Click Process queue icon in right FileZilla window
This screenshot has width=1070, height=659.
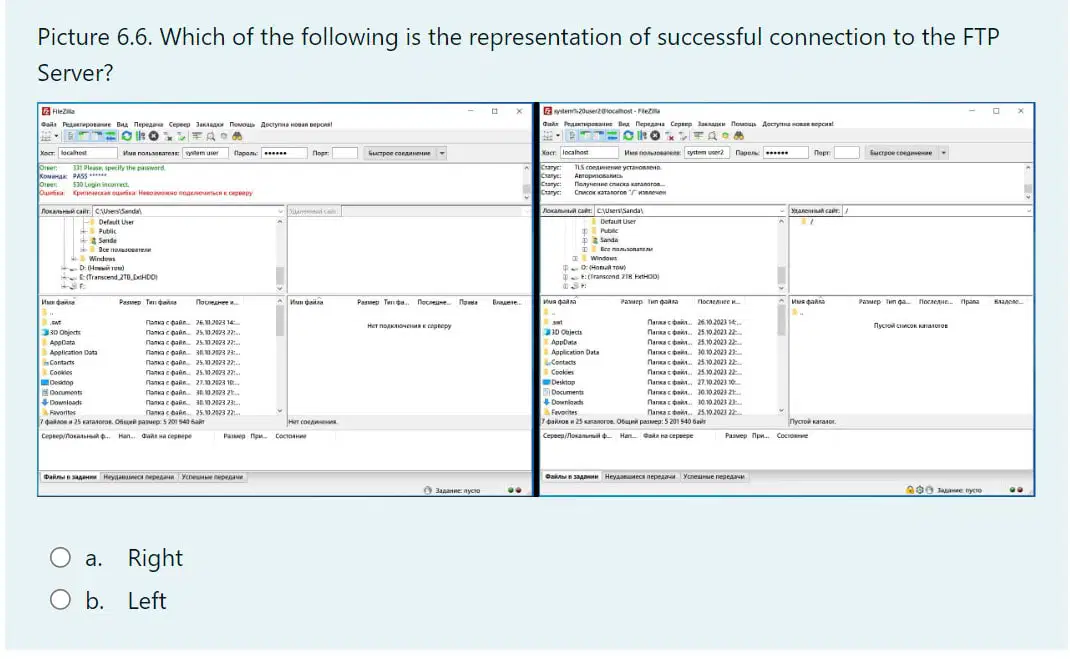point(641,136)
